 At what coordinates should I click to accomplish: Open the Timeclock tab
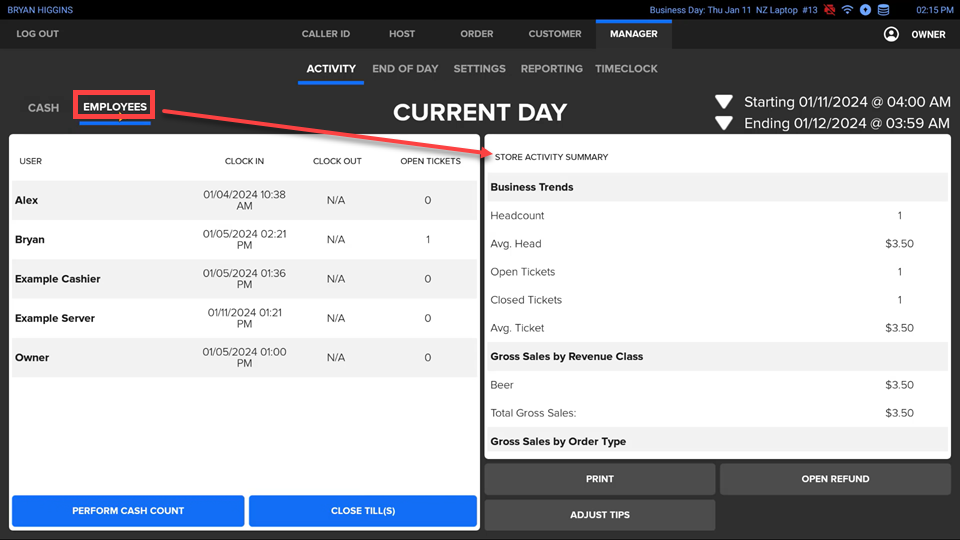pyautogui.click(x=626, y=69)
